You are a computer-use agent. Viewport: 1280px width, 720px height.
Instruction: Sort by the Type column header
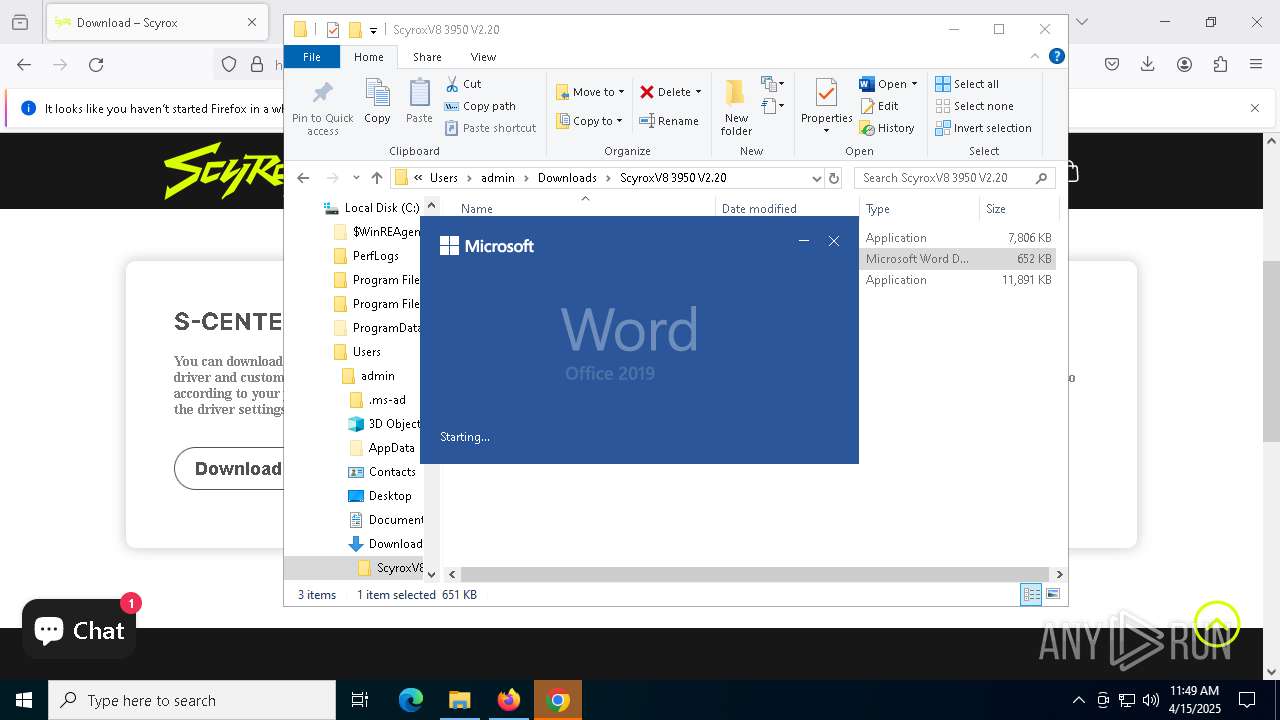pos(918,209)
